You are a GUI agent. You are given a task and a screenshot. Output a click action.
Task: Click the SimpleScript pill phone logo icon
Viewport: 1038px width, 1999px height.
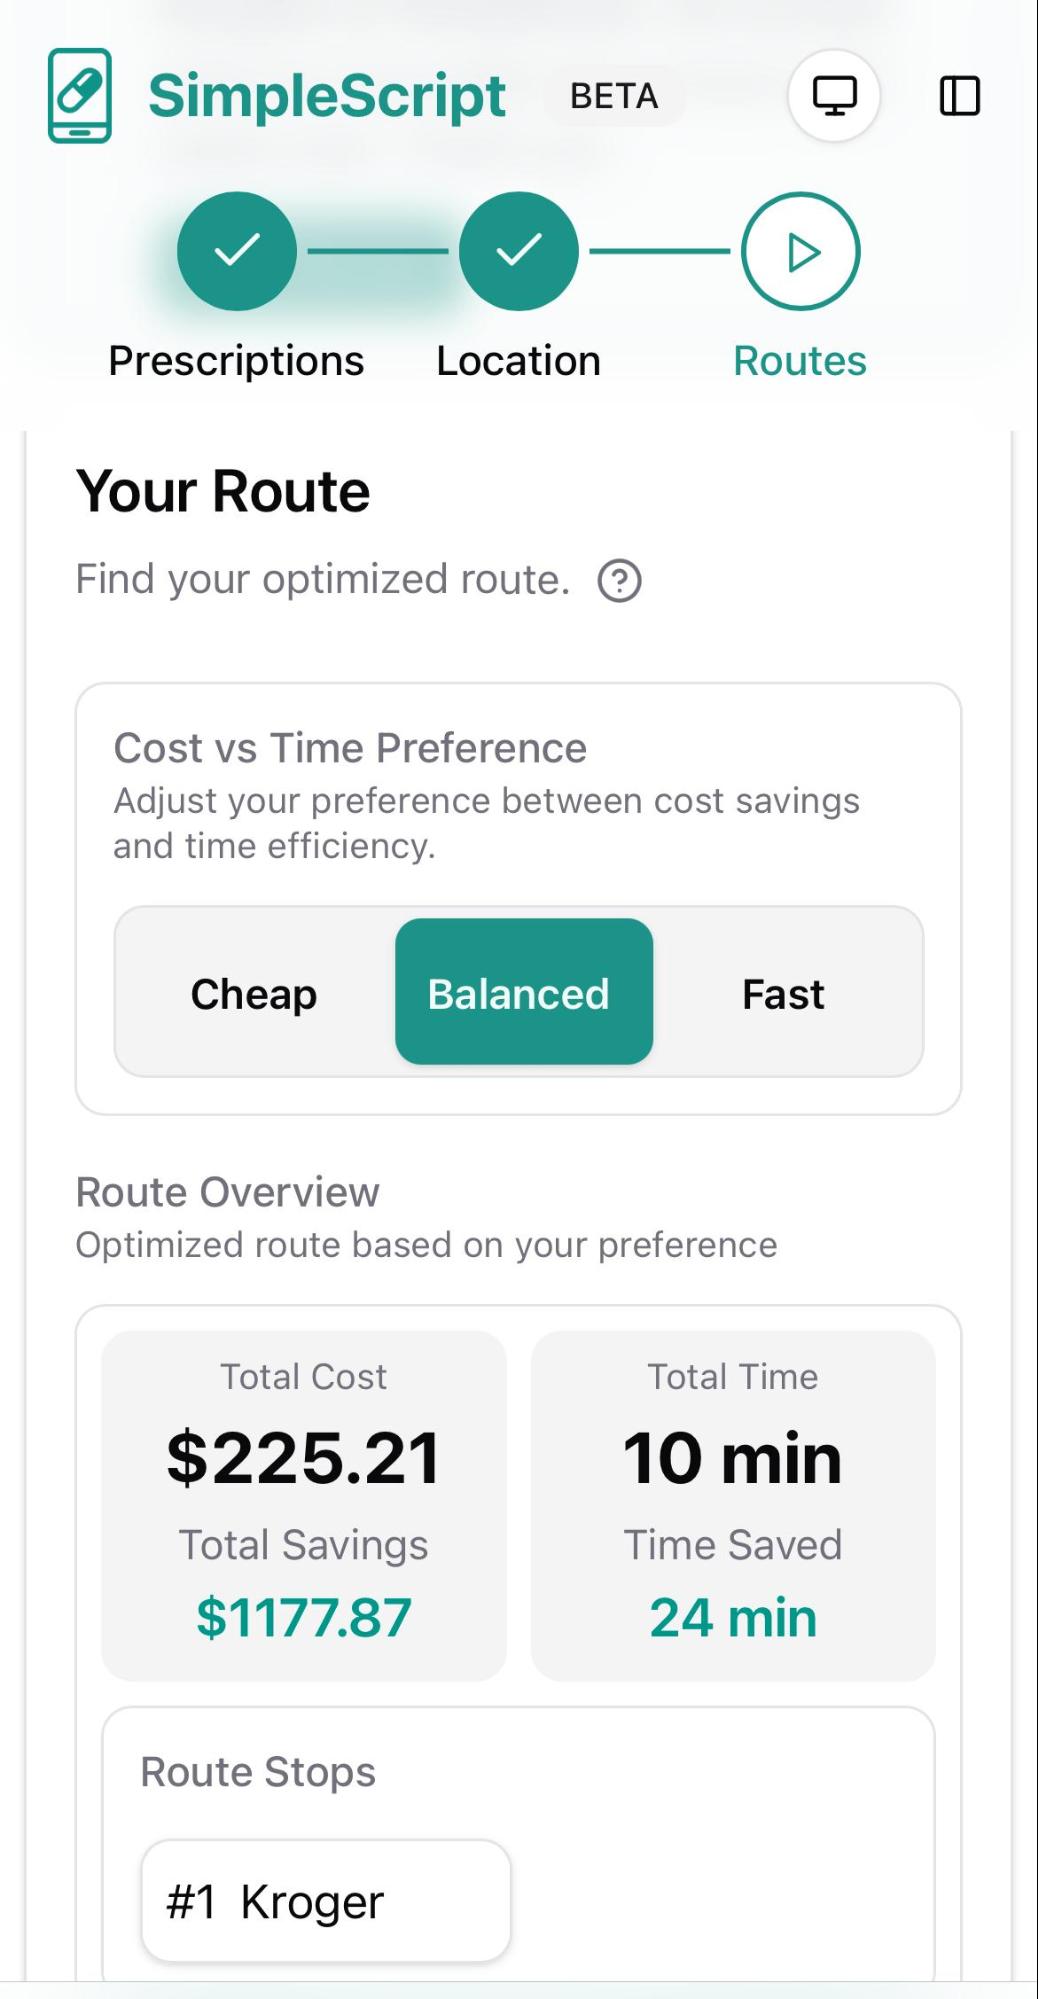pos(80,96)
